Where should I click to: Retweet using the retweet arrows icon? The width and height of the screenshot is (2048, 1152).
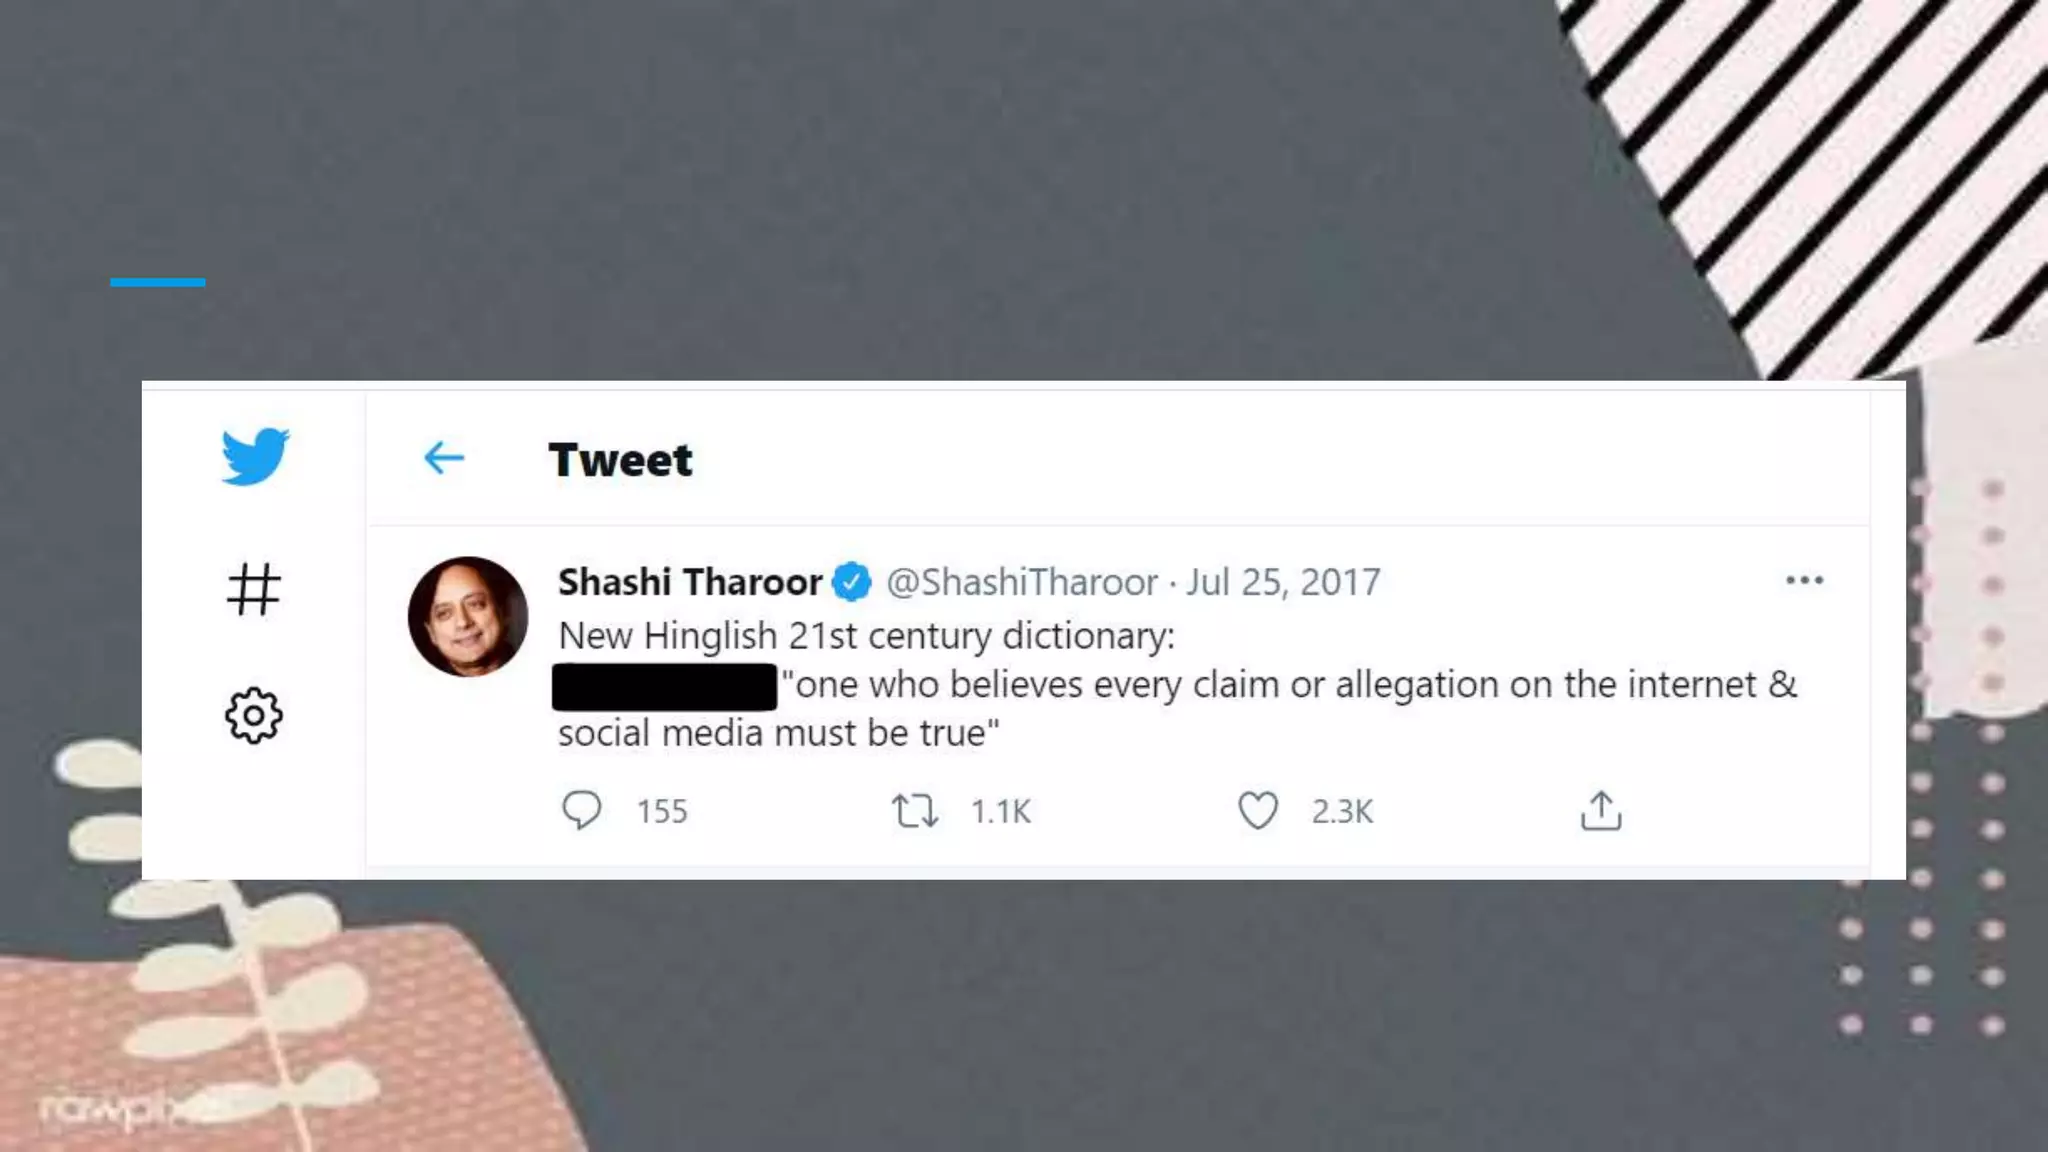coord(915,811)
